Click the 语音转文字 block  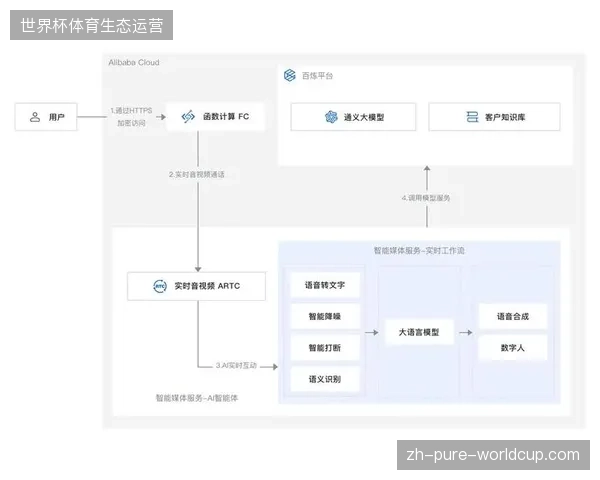coord(325,285)
